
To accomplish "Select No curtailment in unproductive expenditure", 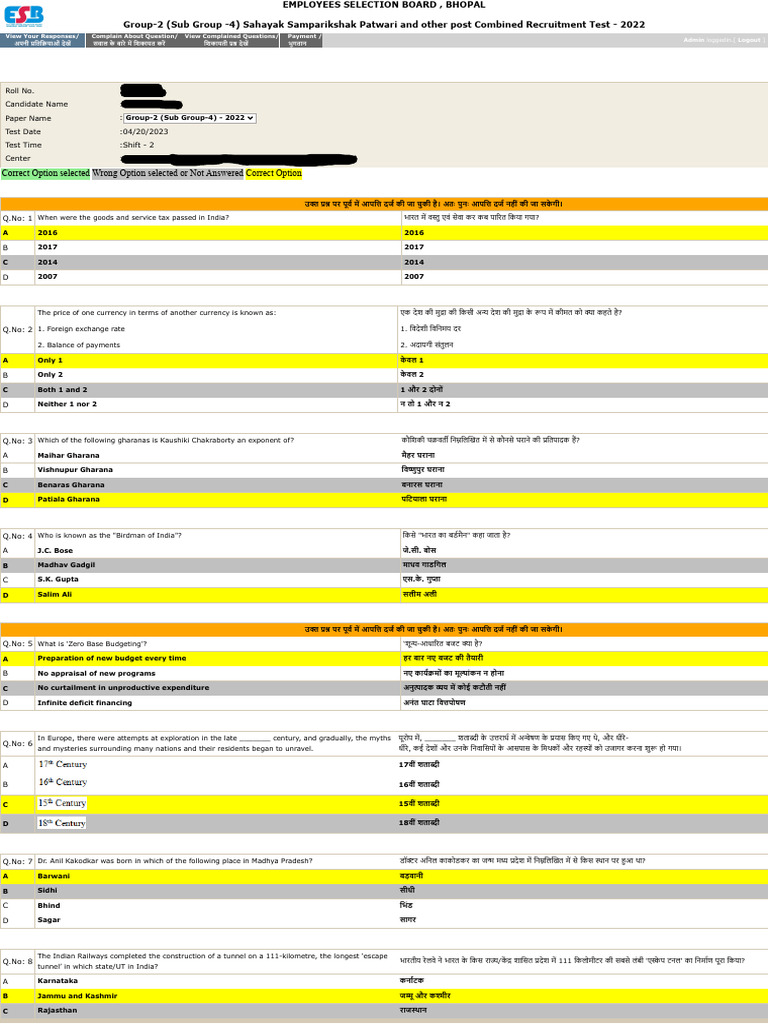I will coord(384,688).
